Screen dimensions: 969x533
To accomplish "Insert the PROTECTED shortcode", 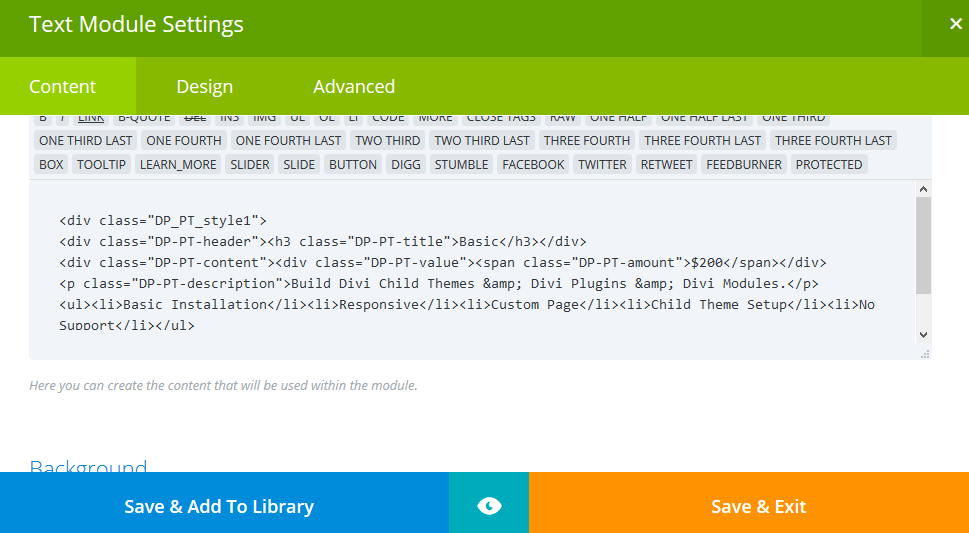I will pyautogui.click(x=829, y=164).
